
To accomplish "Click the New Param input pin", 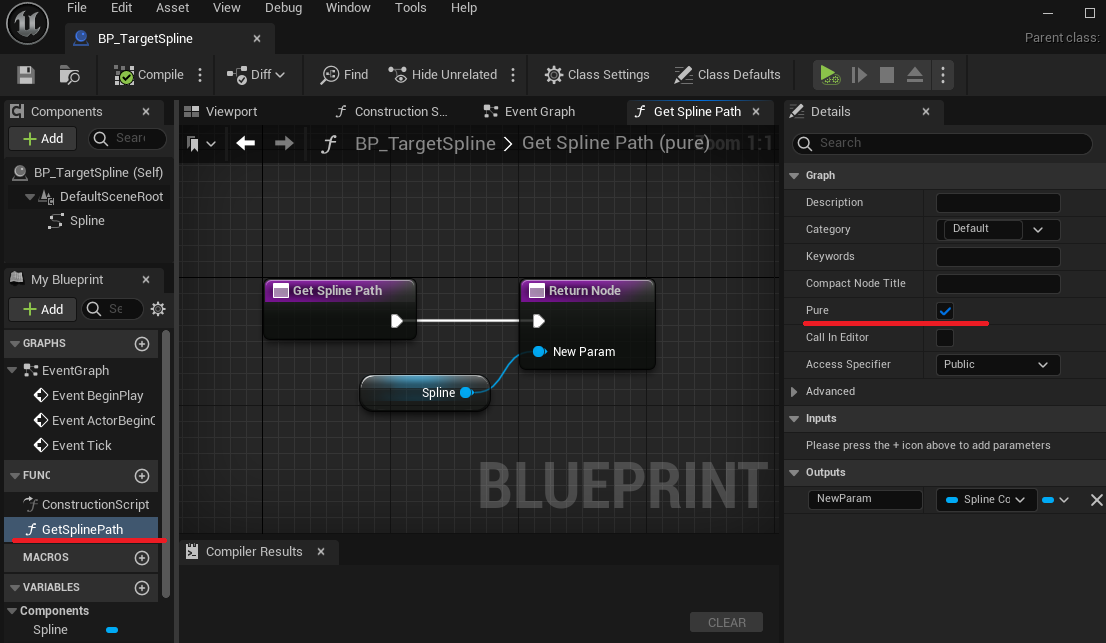I will 539,351.
